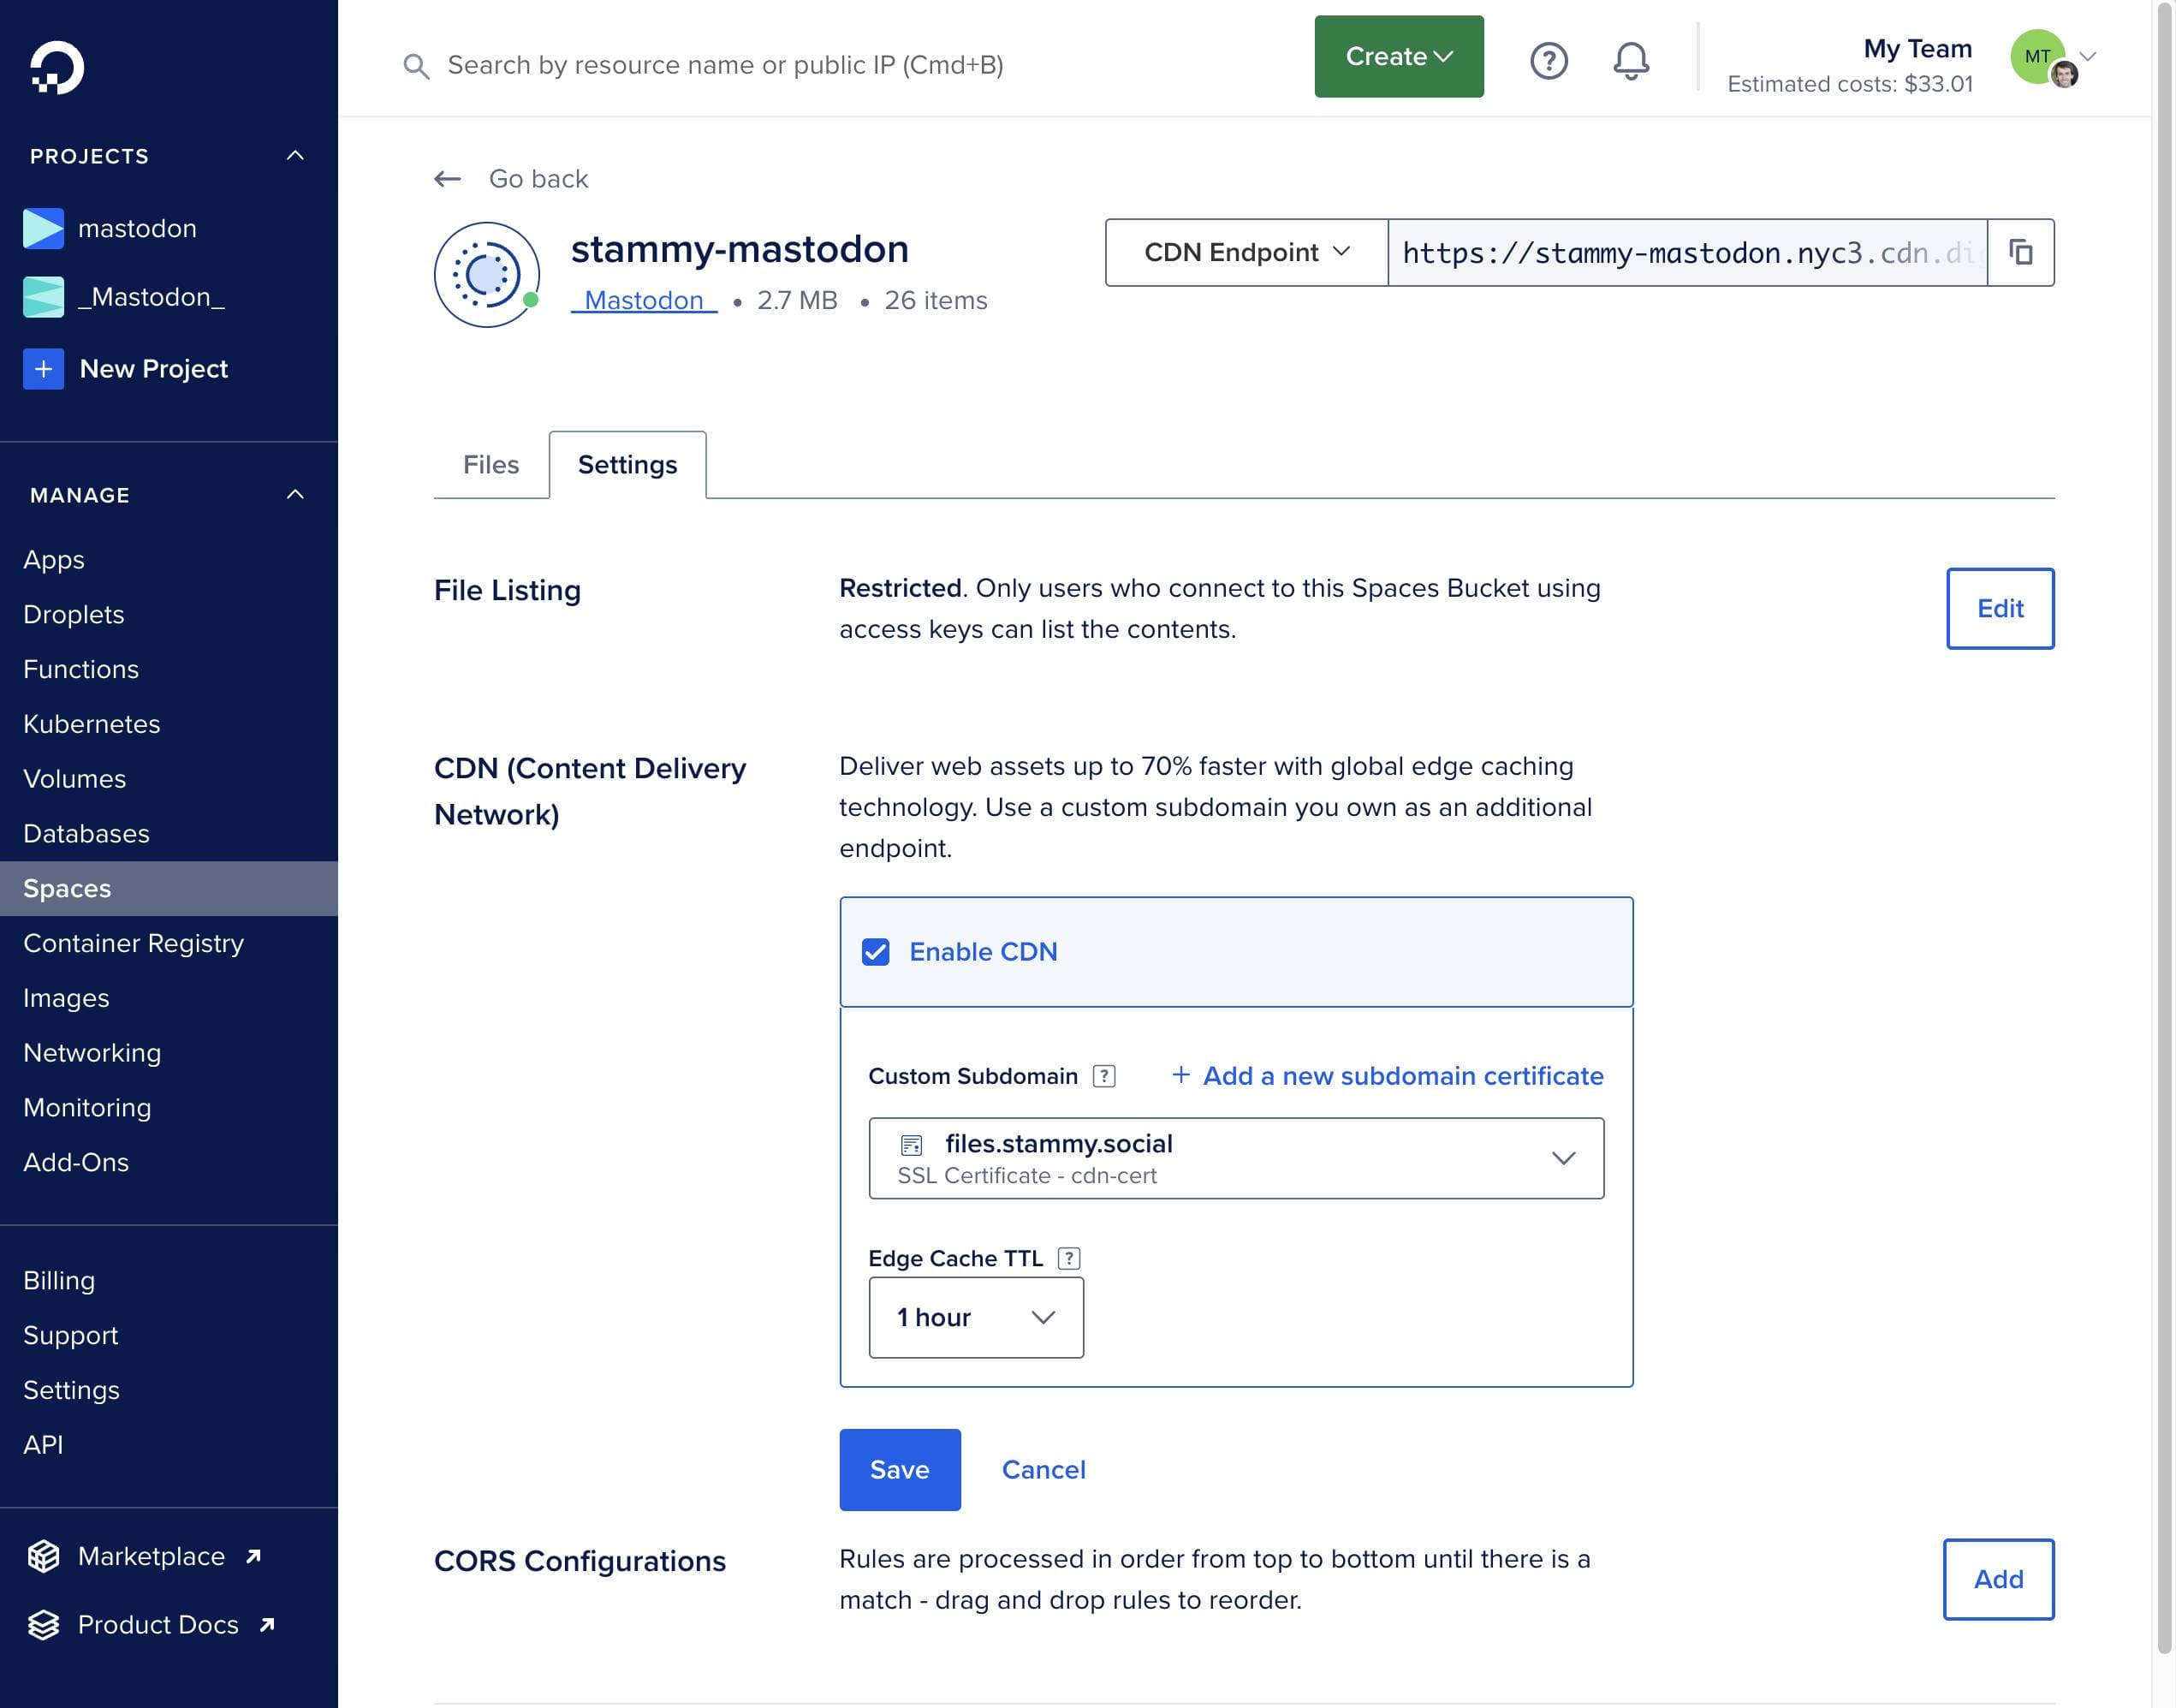Image resolution: width=2176 pixels, height=1708 pixels.
Task: Open Droplets in the sidebar
Action: 73,614
